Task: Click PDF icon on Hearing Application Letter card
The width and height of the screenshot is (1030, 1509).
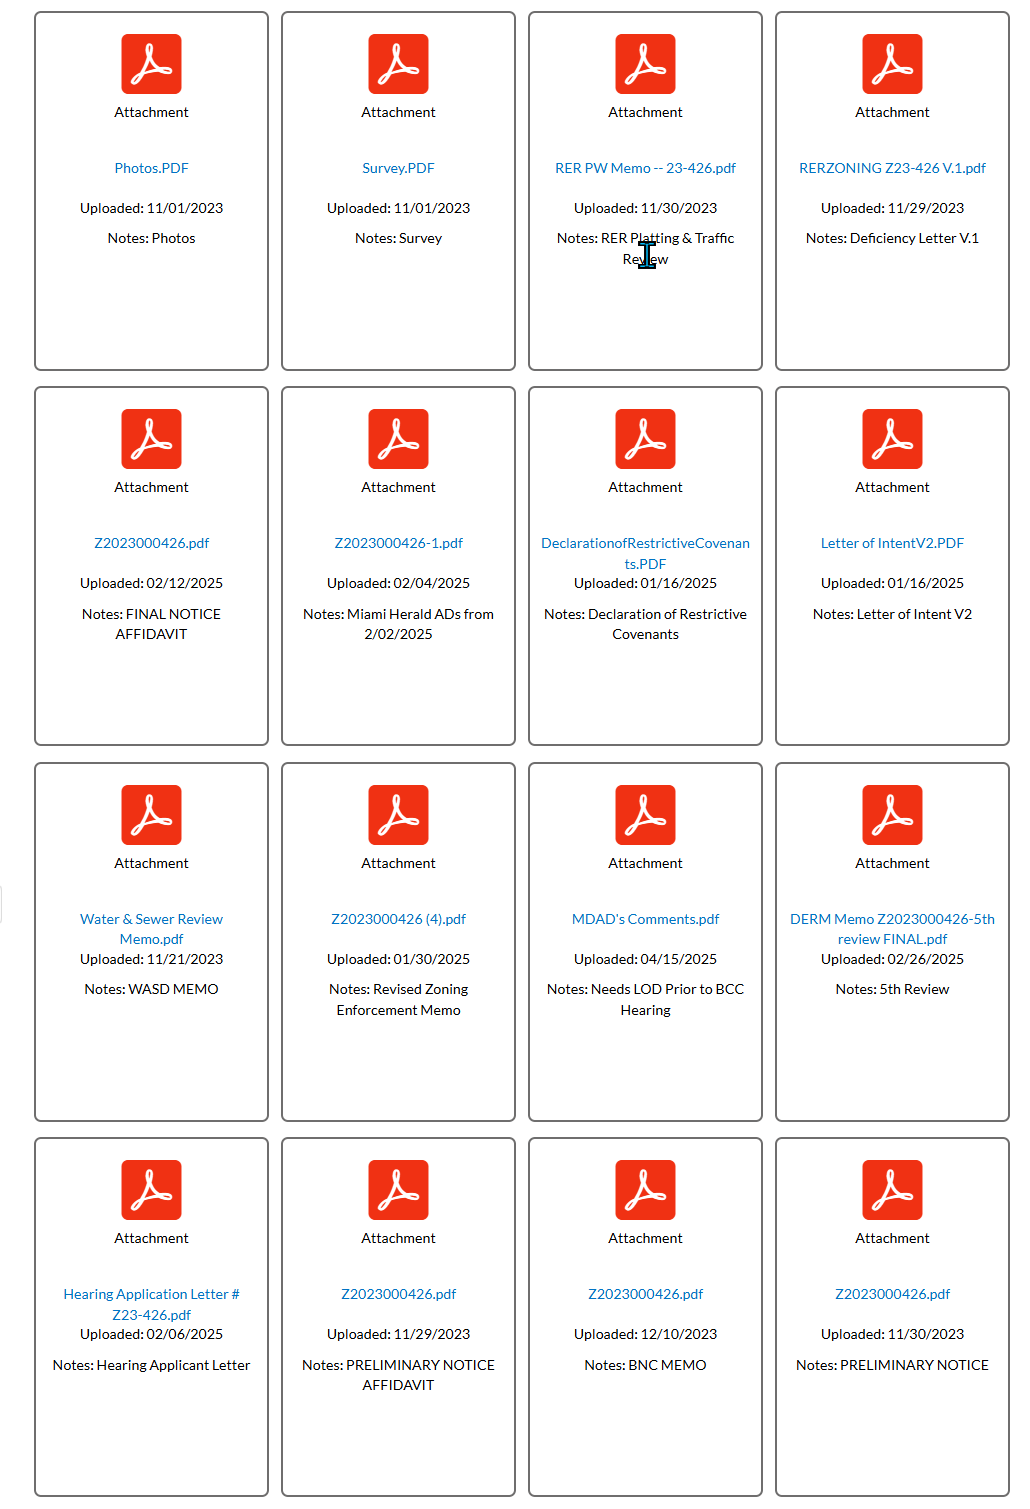Action: point(151,1190)
